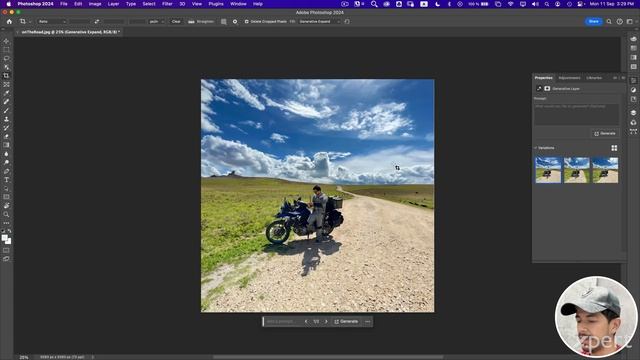Go to next variation arrow
Screen dimensions: 640x360
click(326, 322)
